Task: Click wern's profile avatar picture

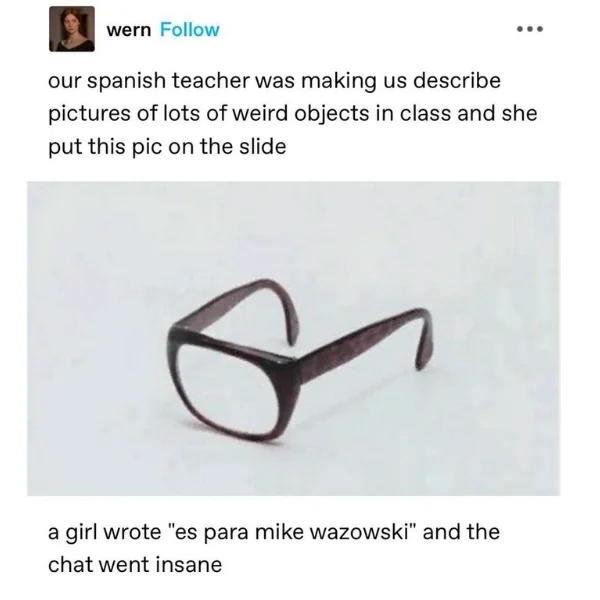Action: (x=72, y=29)
